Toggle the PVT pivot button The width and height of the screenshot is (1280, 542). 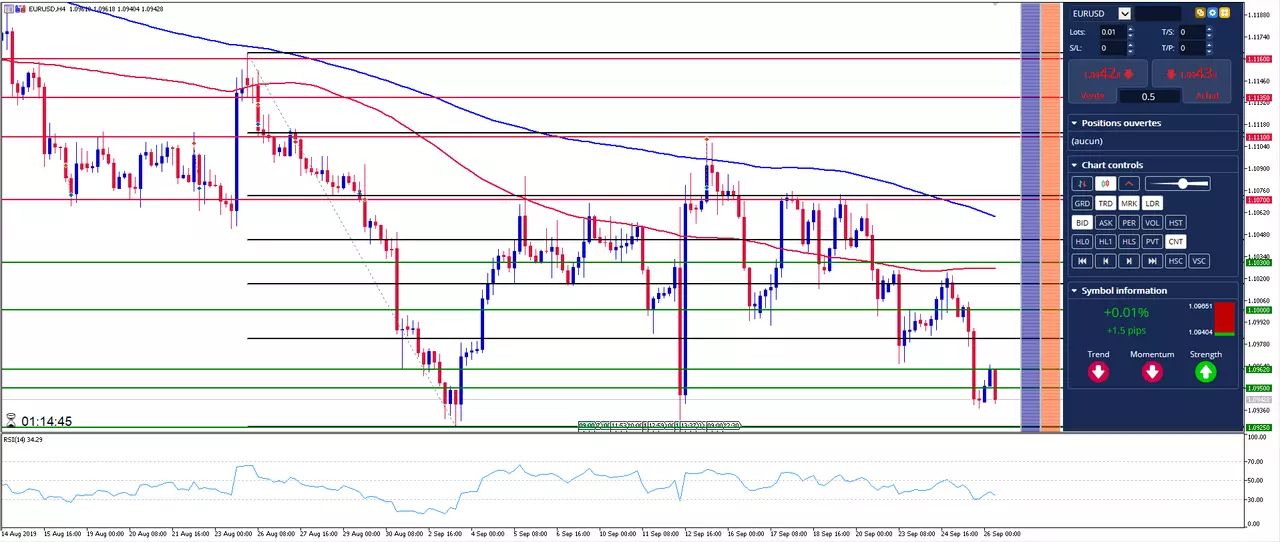pos(1152,241)
